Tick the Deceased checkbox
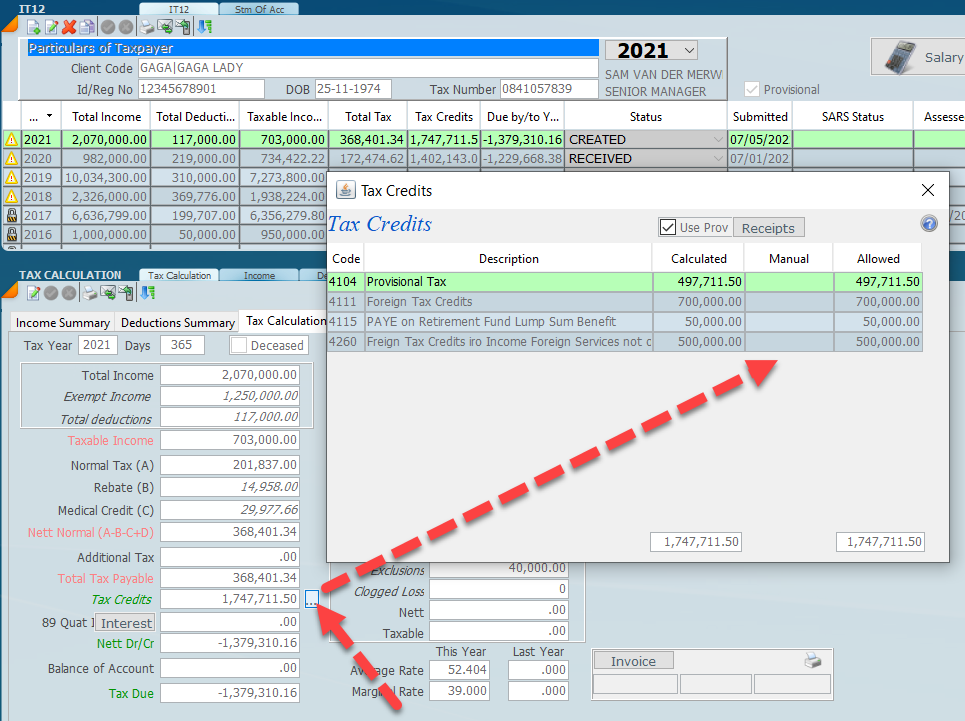Screen dimensions: 965x721 pos(239,345)
